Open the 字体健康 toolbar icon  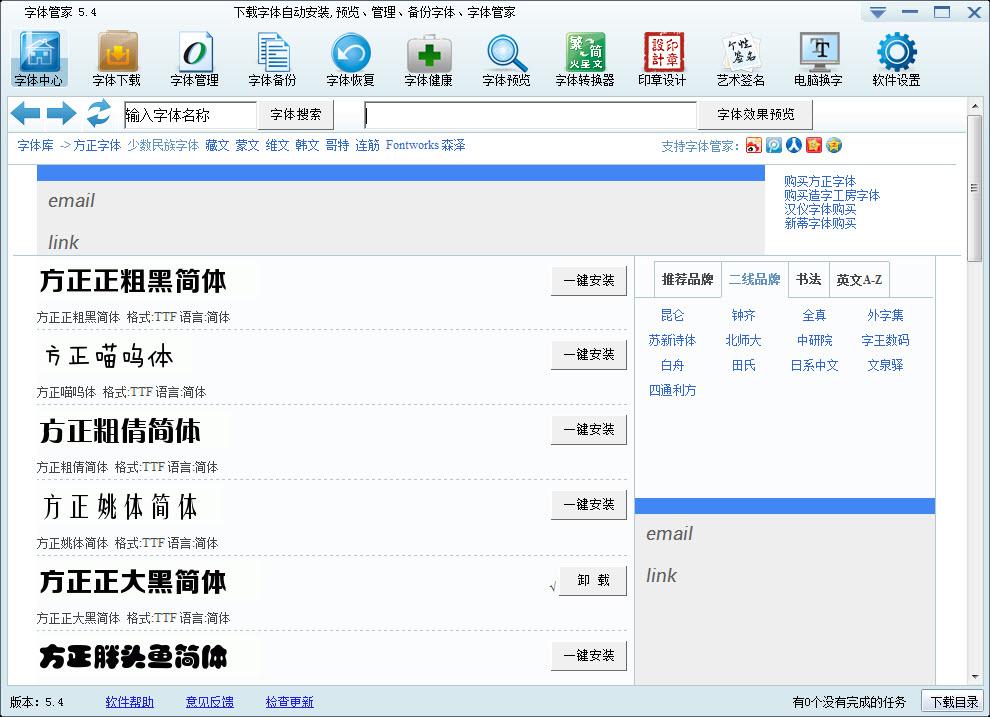(x=429, y=59)
